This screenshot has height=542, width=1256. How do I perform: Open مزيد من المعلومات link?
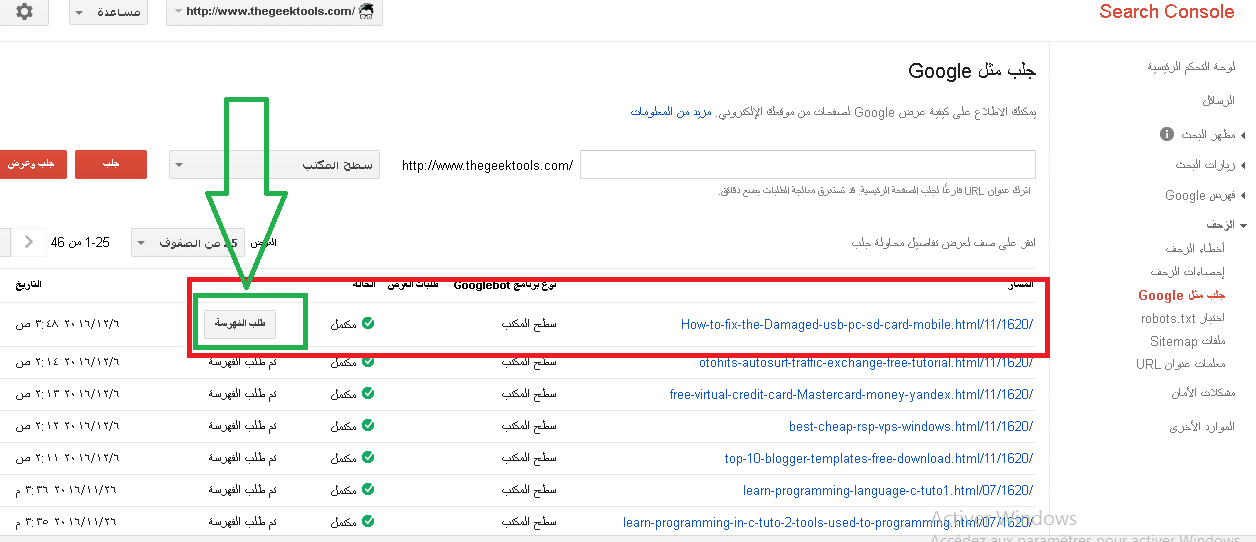(x=671, y=112)
